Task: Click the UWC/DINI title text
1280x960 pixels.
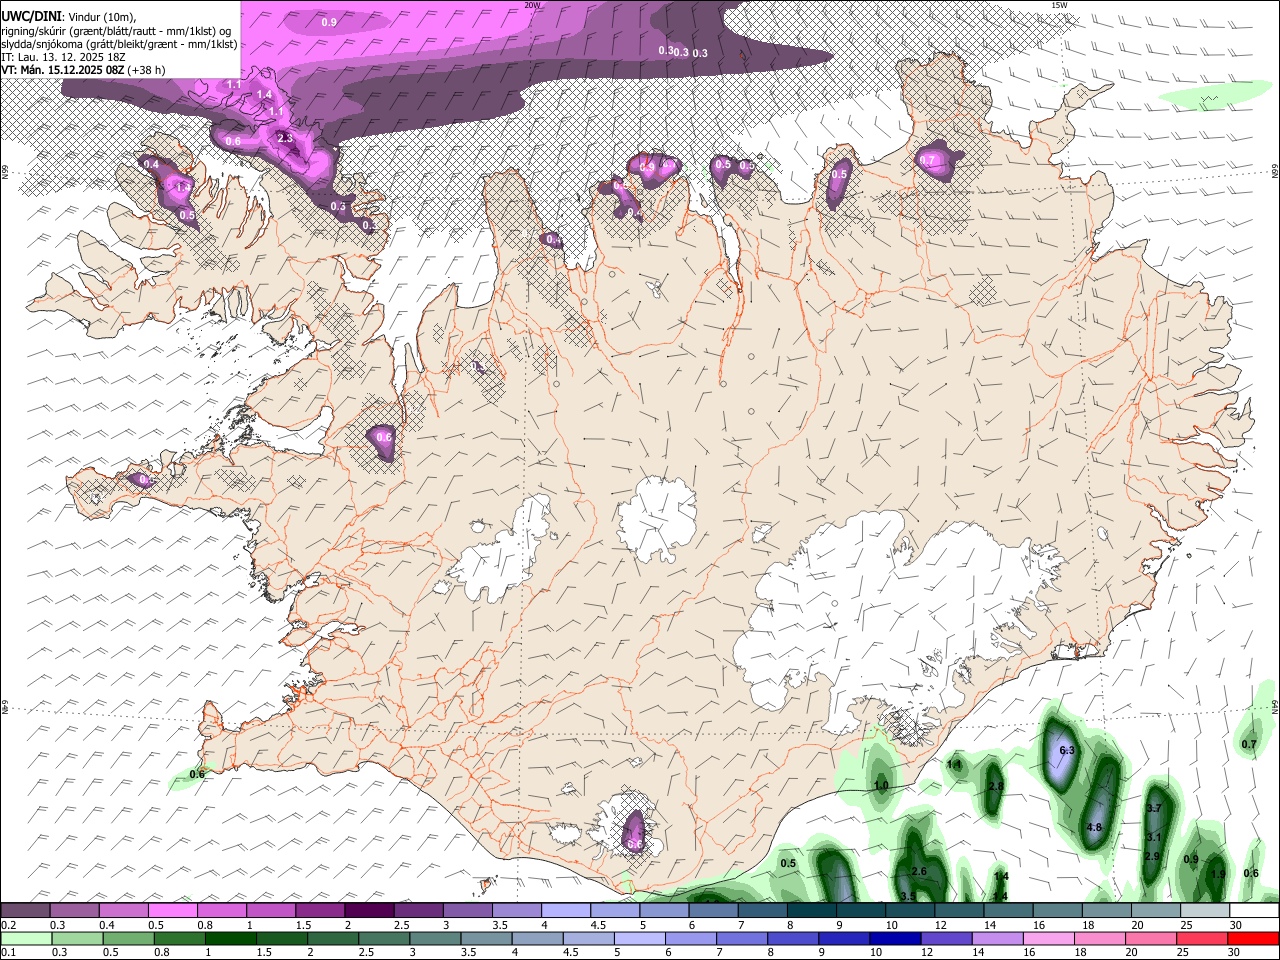Action: coord(30,16)
